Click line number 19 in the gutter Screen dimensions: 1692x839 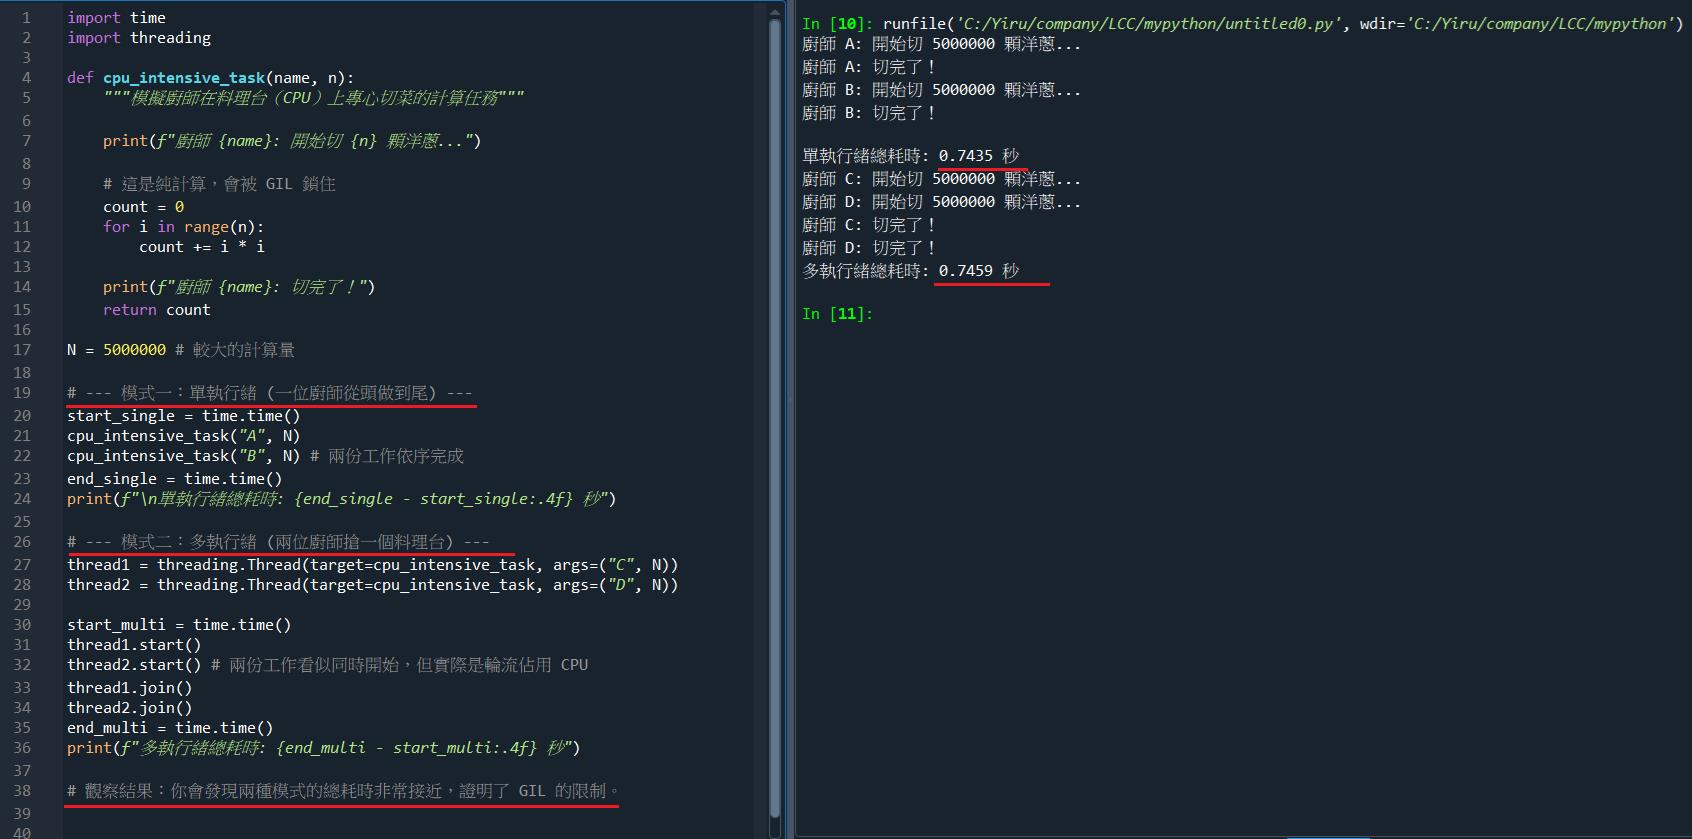[22, 393]
